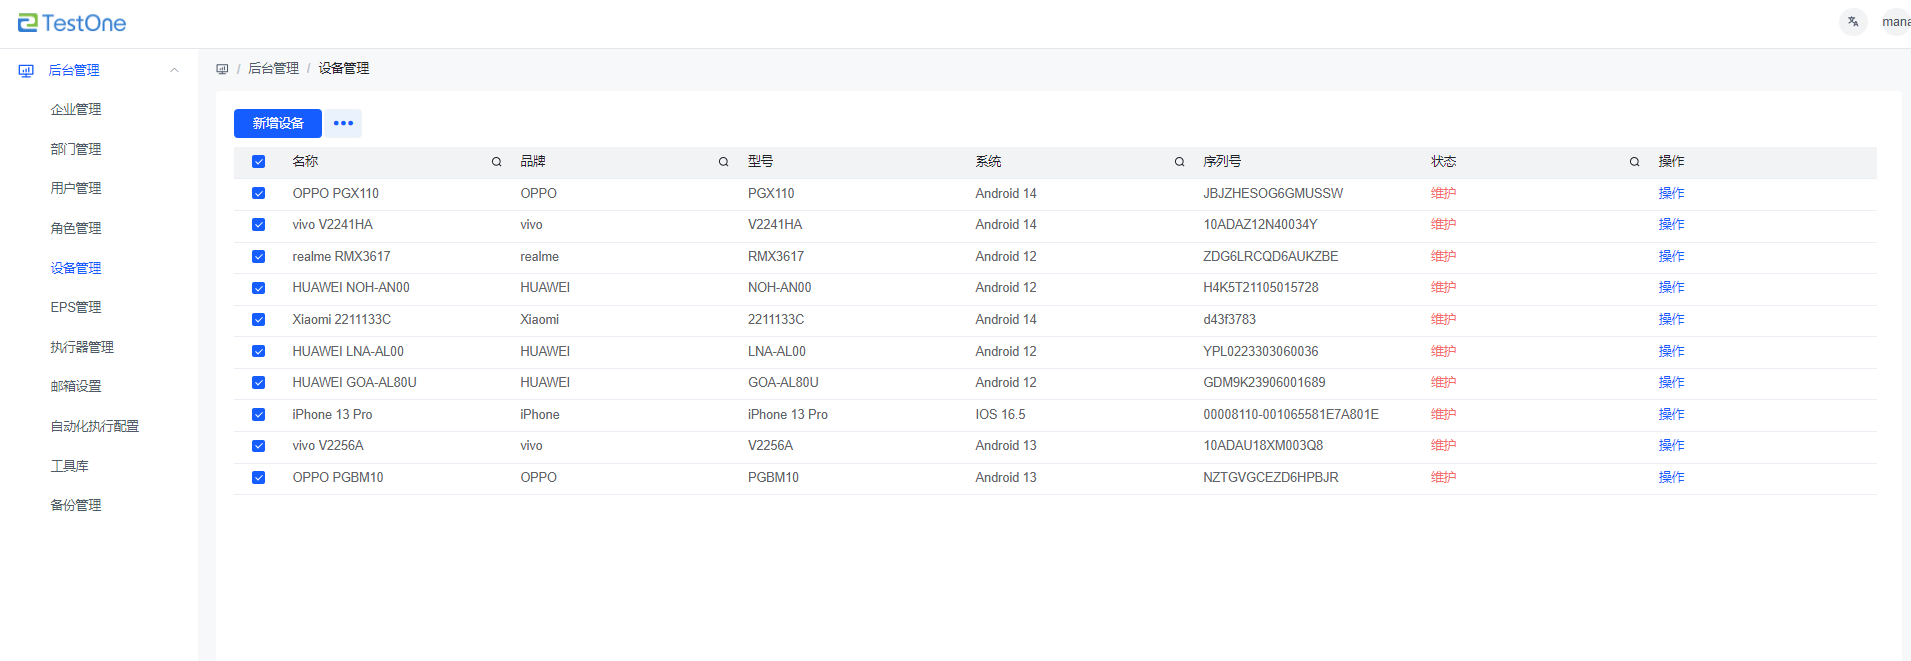Click 操作 link for HUAWEI LNA-AL00
The height and width of the screenshot is (661, 1911).
click(x=1671, y=351)
